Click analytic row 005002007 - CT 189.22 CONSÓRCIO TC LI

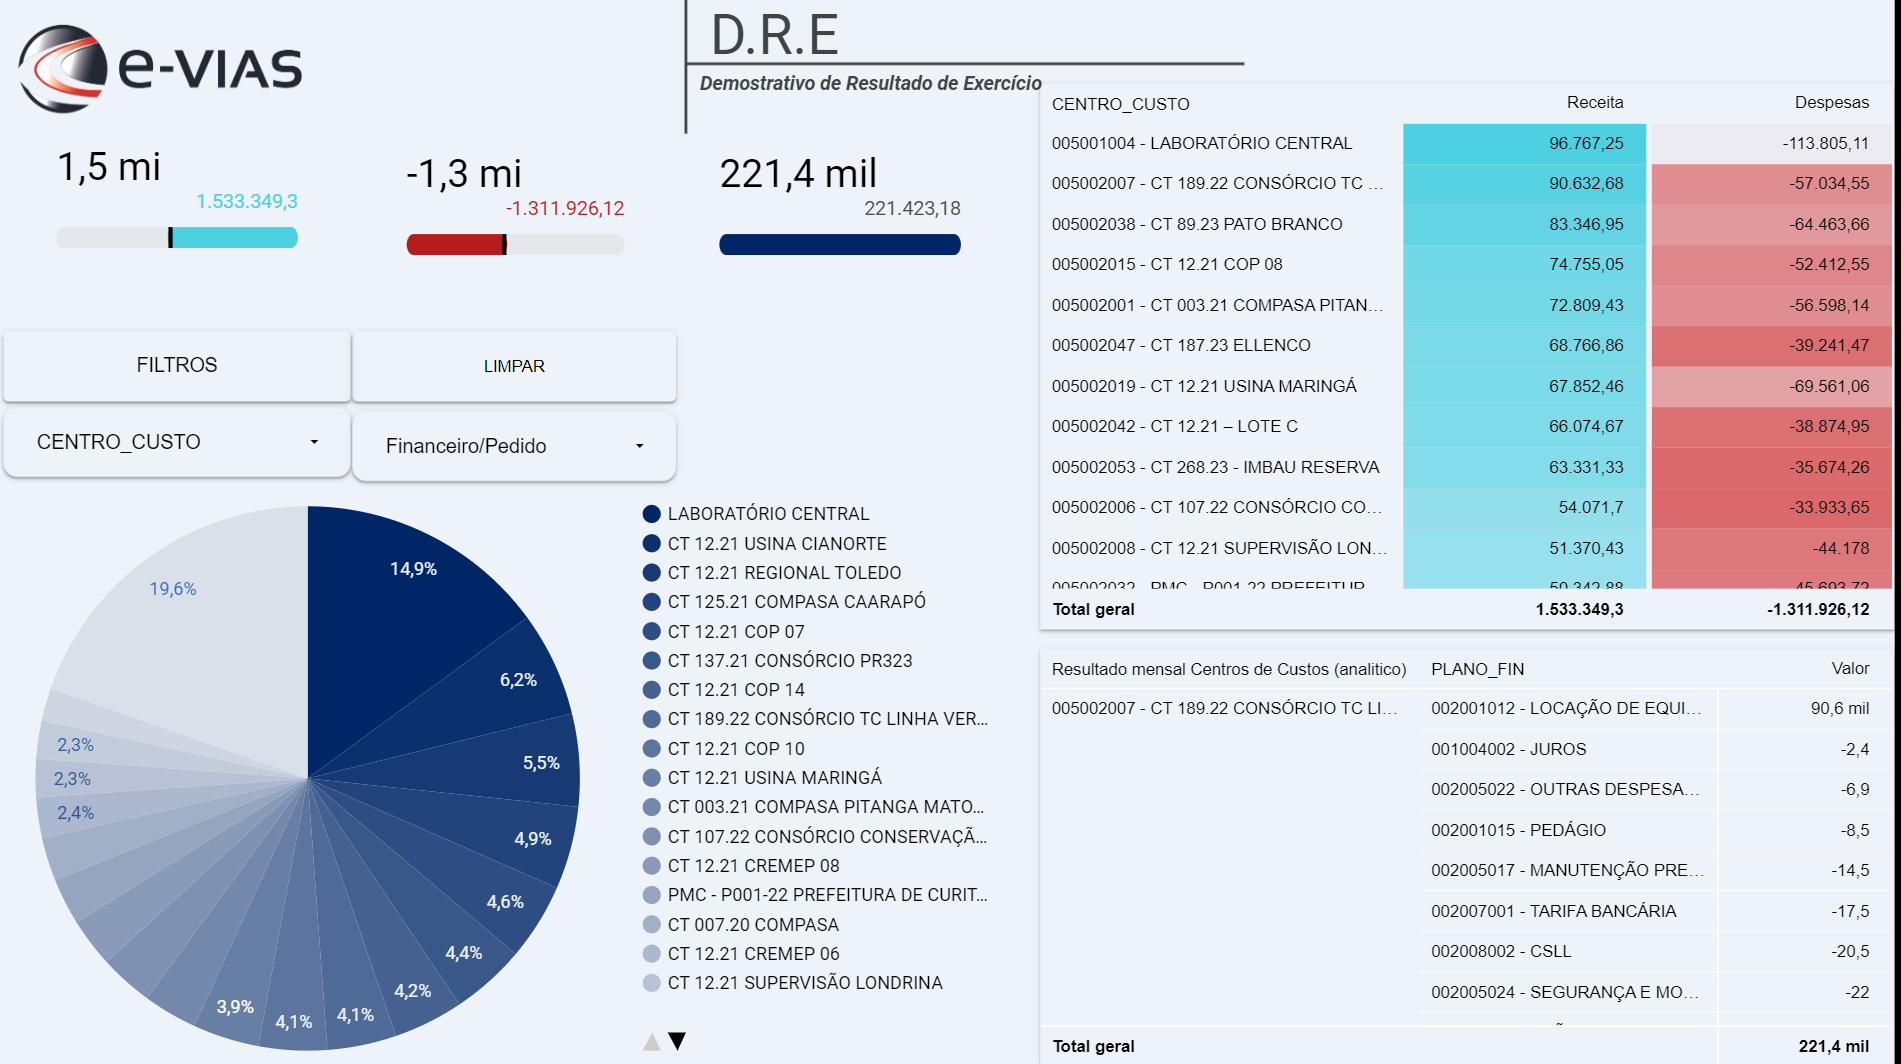[x=1225, y=708]
